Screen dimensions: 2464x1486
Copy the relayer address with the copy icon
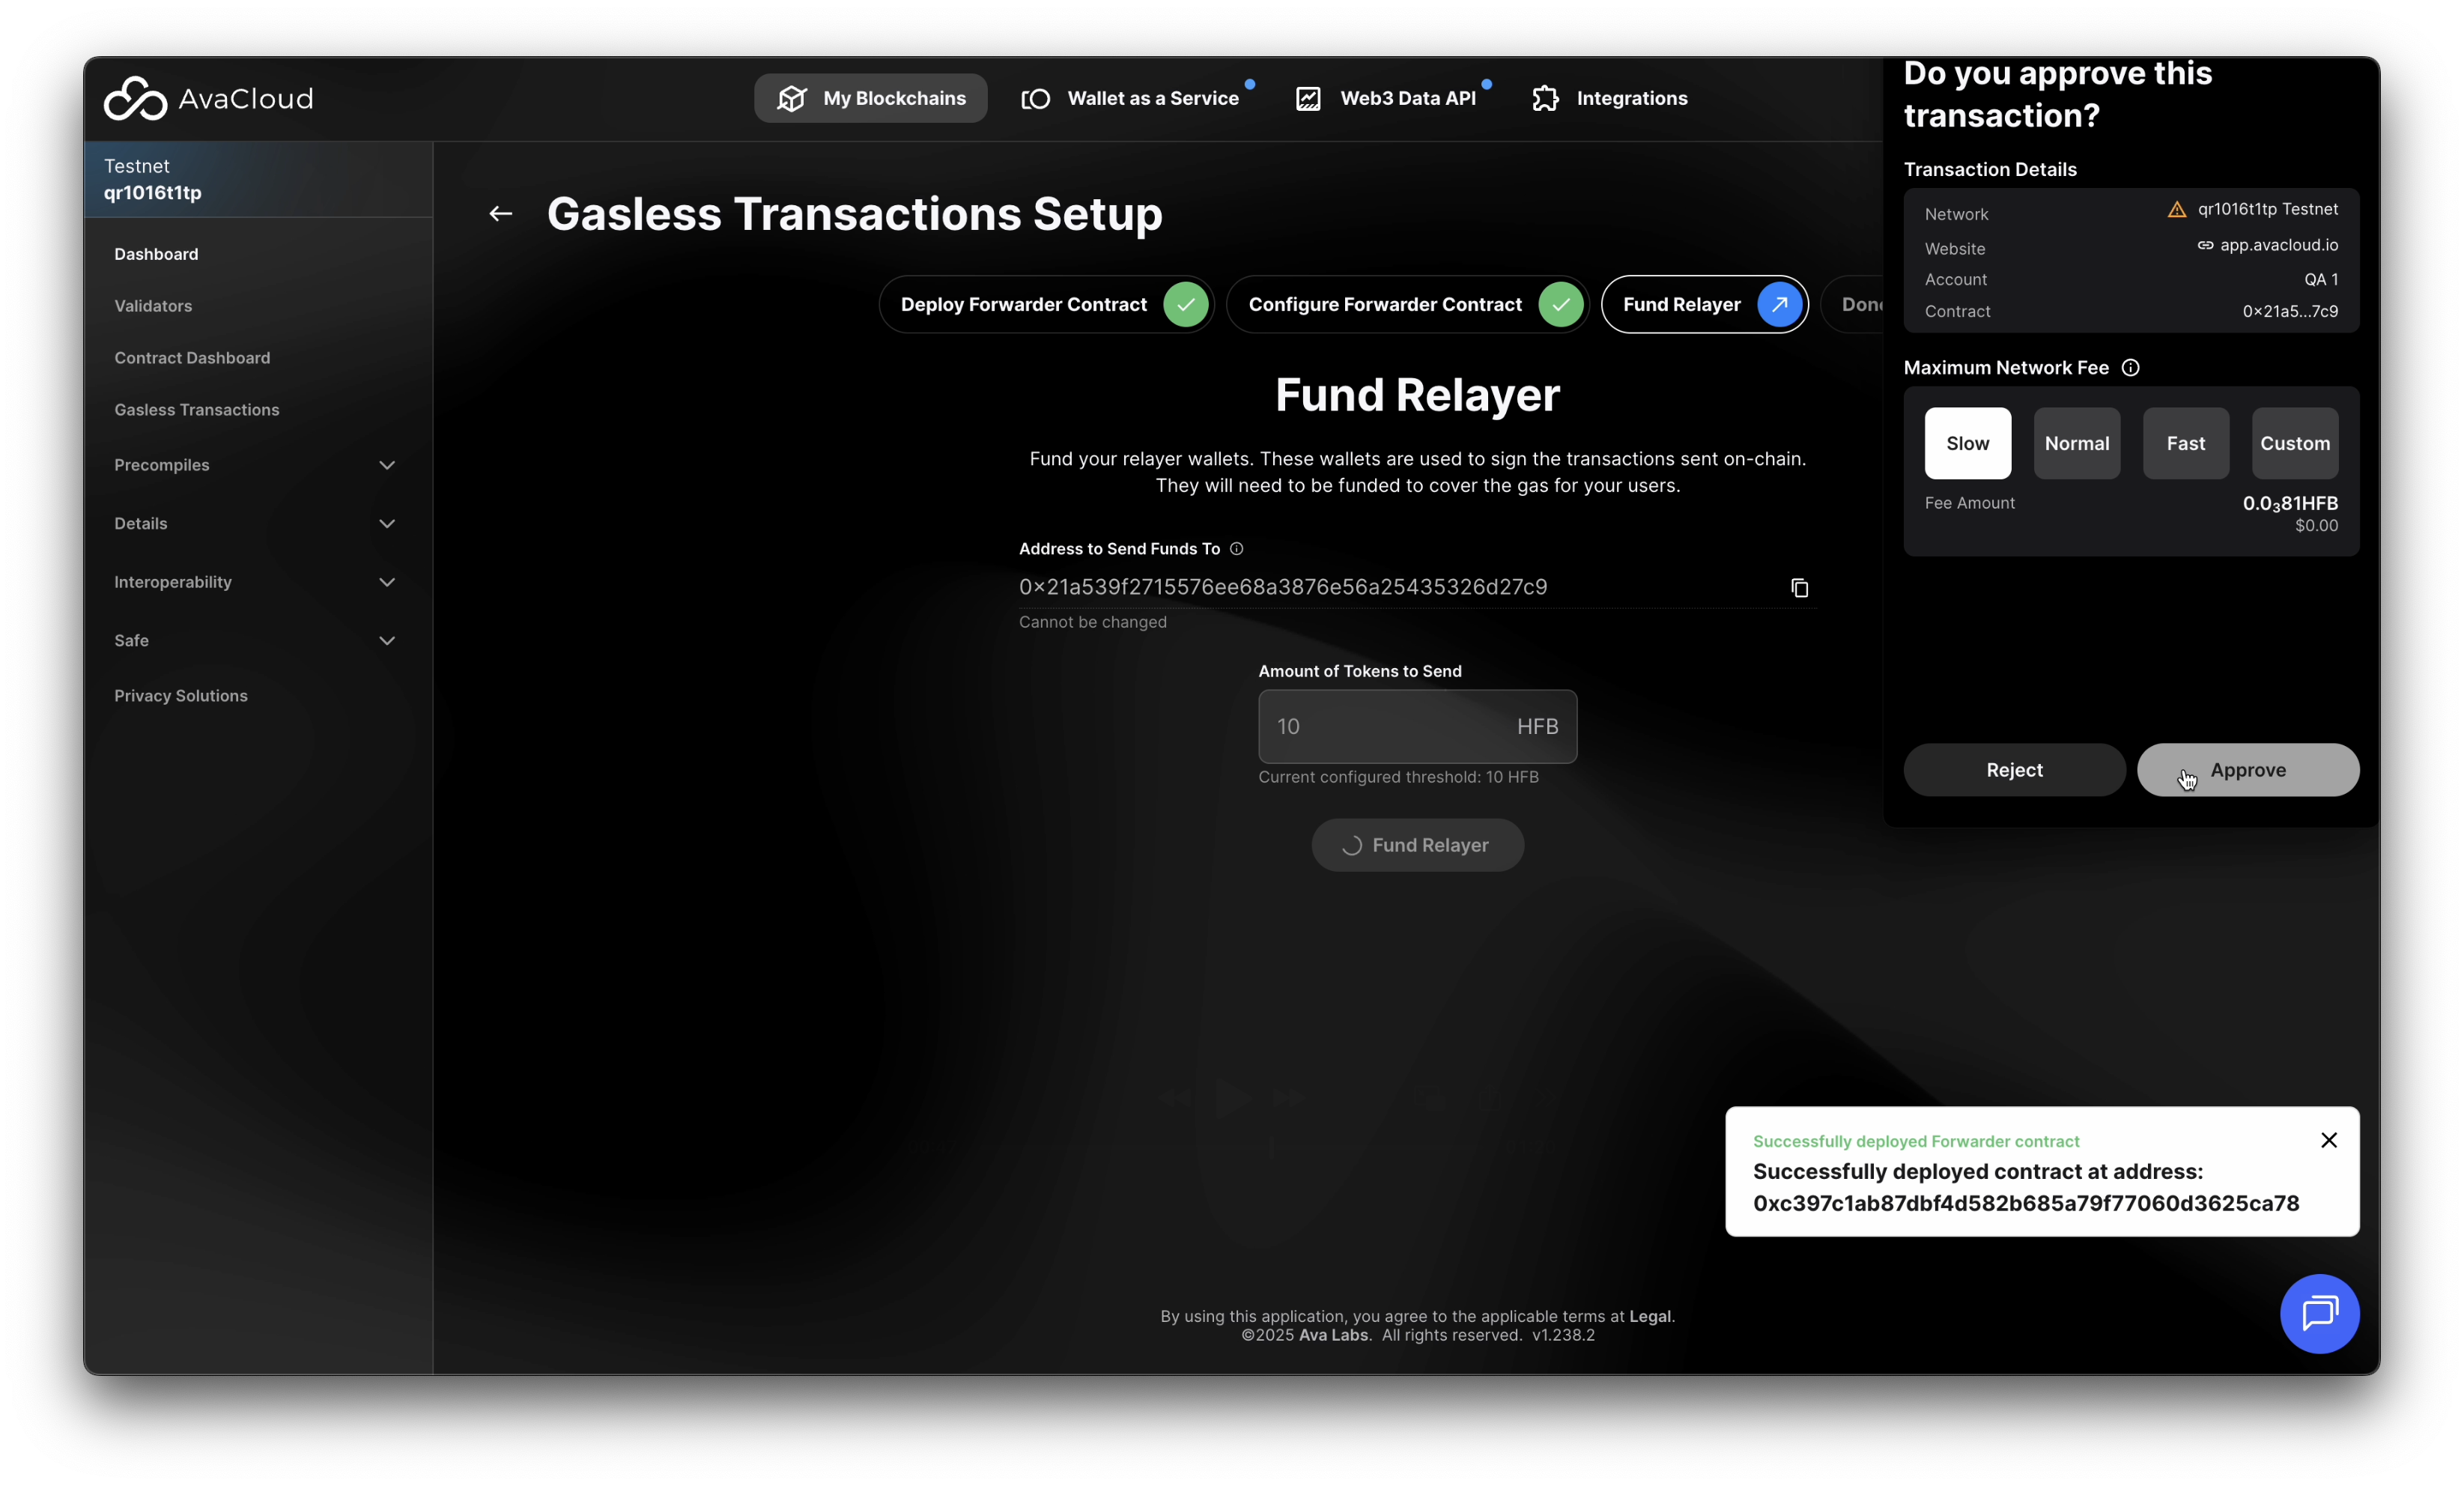(x=1799, y=588)
